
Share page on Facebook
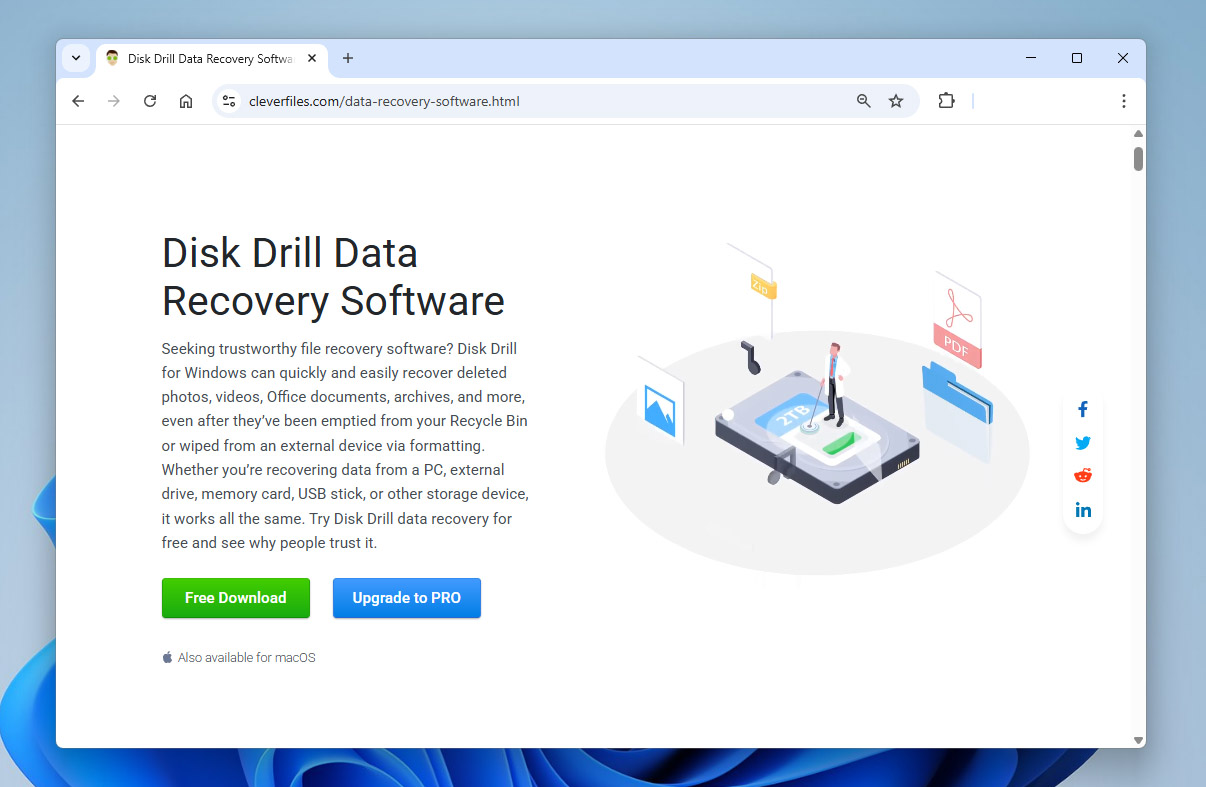1083,409
